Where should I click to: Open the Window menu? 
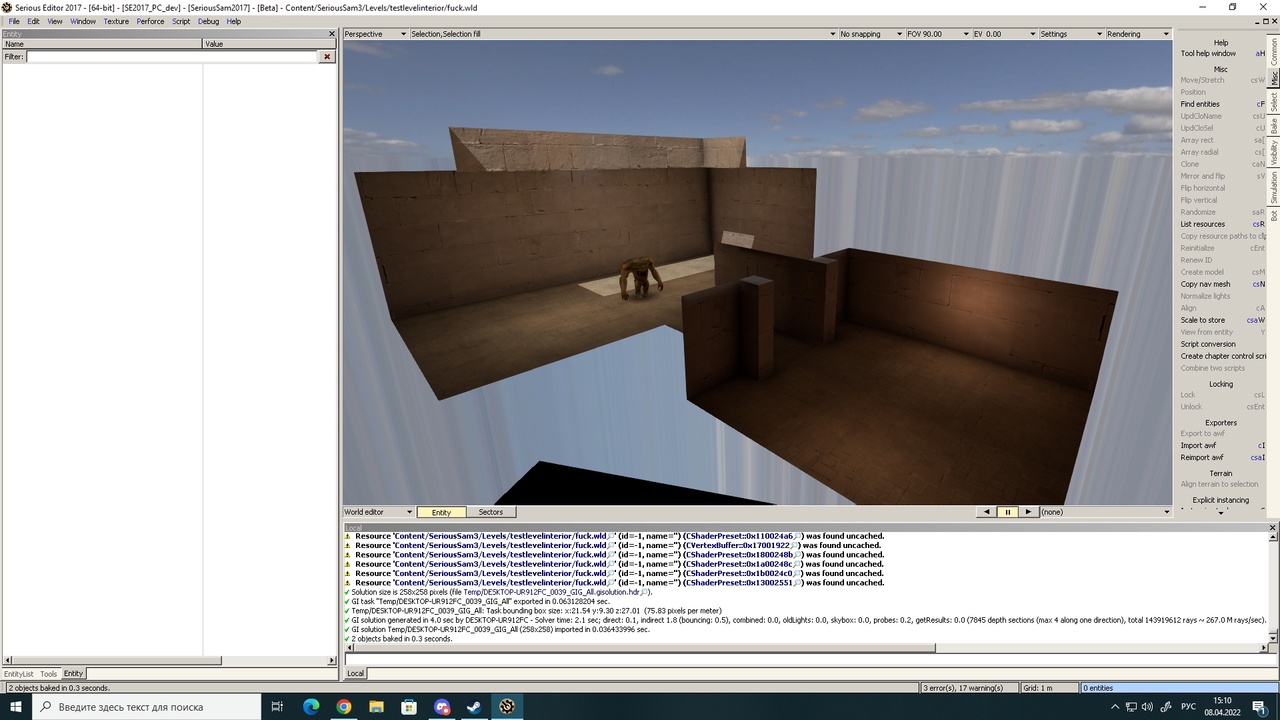[x=83, y=21]
